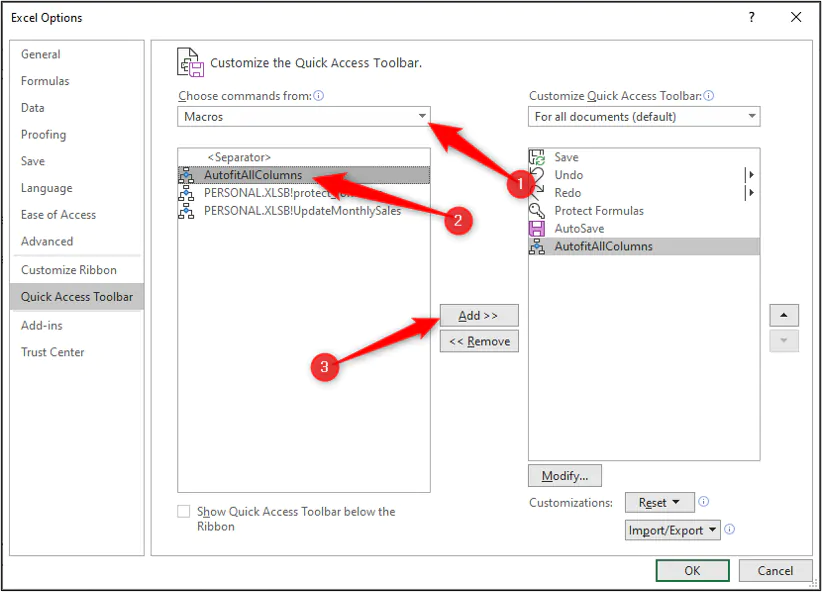
Task: Click the macro icon beside AutofitAllColumns in right list
Action: coord(537,246)
